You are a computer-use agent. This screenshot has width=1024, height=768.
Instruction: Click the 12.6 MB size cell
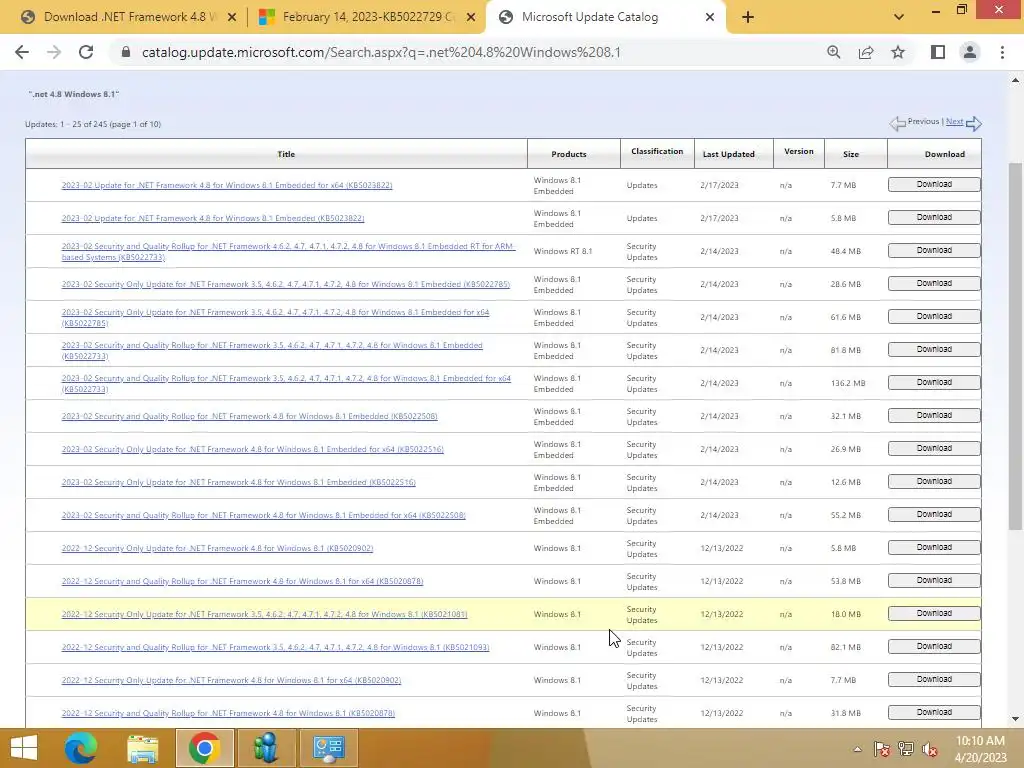click(x=846, y=482)
